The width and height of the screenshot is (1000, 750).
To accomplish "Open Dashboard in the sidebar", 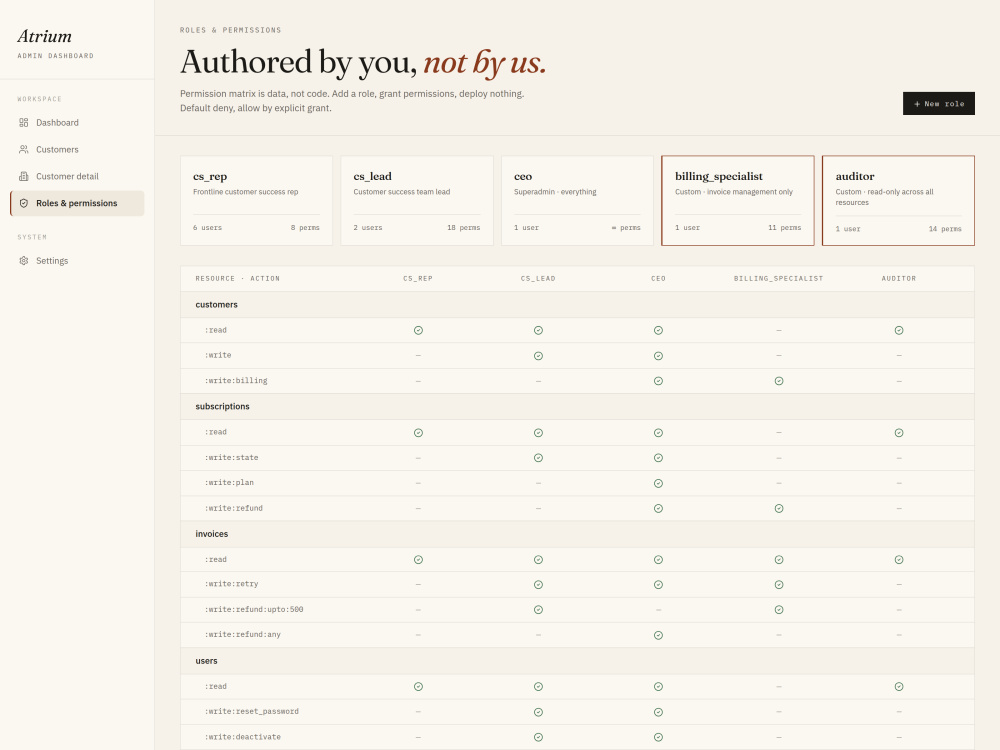I will 77,122.
